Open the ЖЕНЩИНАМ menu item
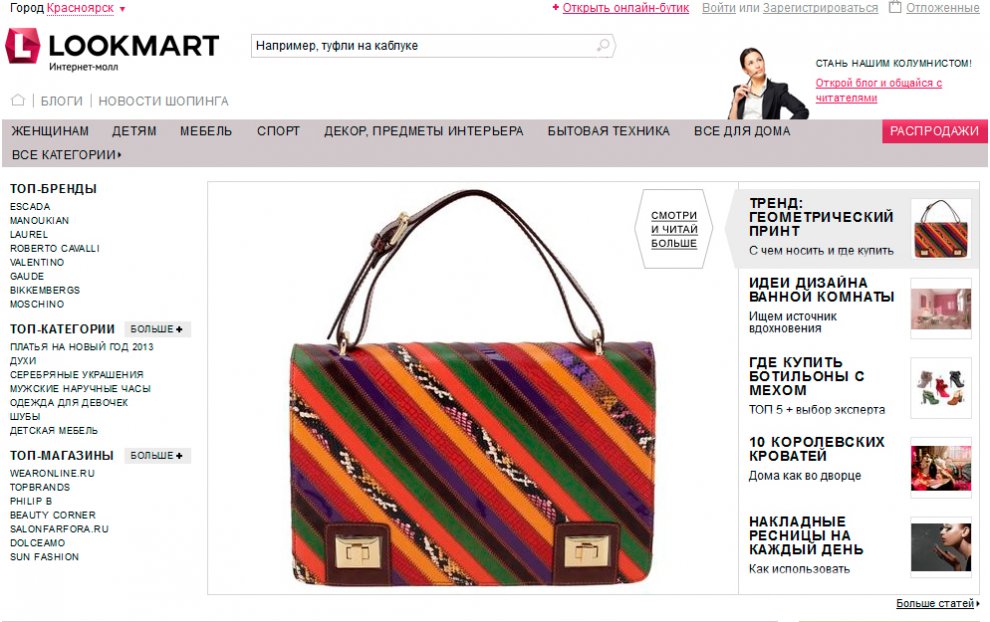The image size is (990, 622). click(50, 131)
